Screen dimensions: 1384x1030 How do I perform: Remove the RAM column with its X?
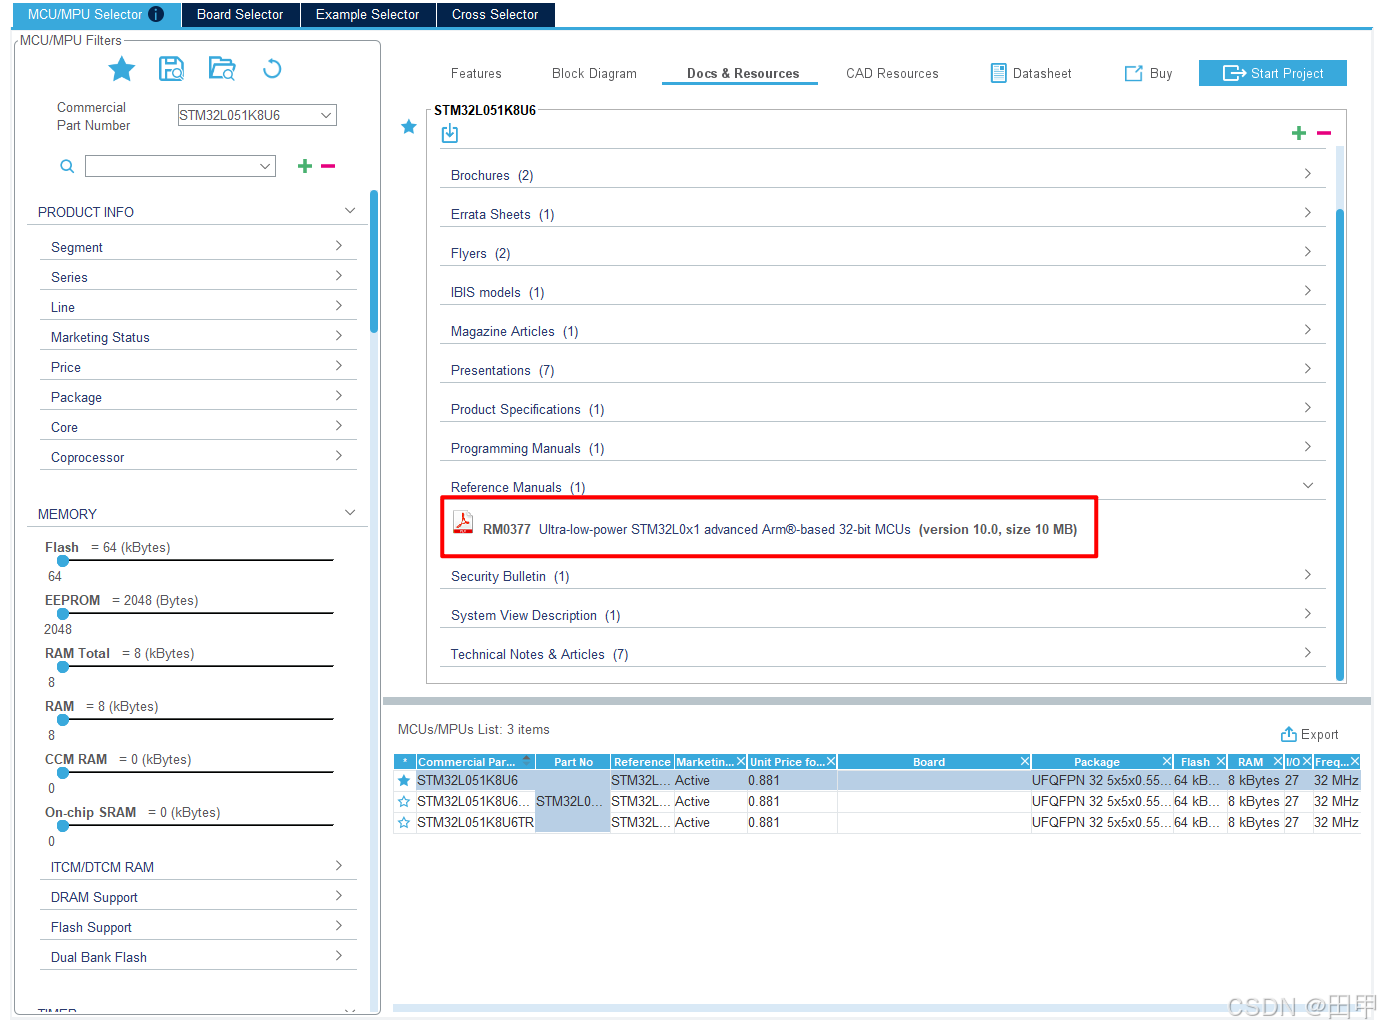click(x=1278, y=762)
